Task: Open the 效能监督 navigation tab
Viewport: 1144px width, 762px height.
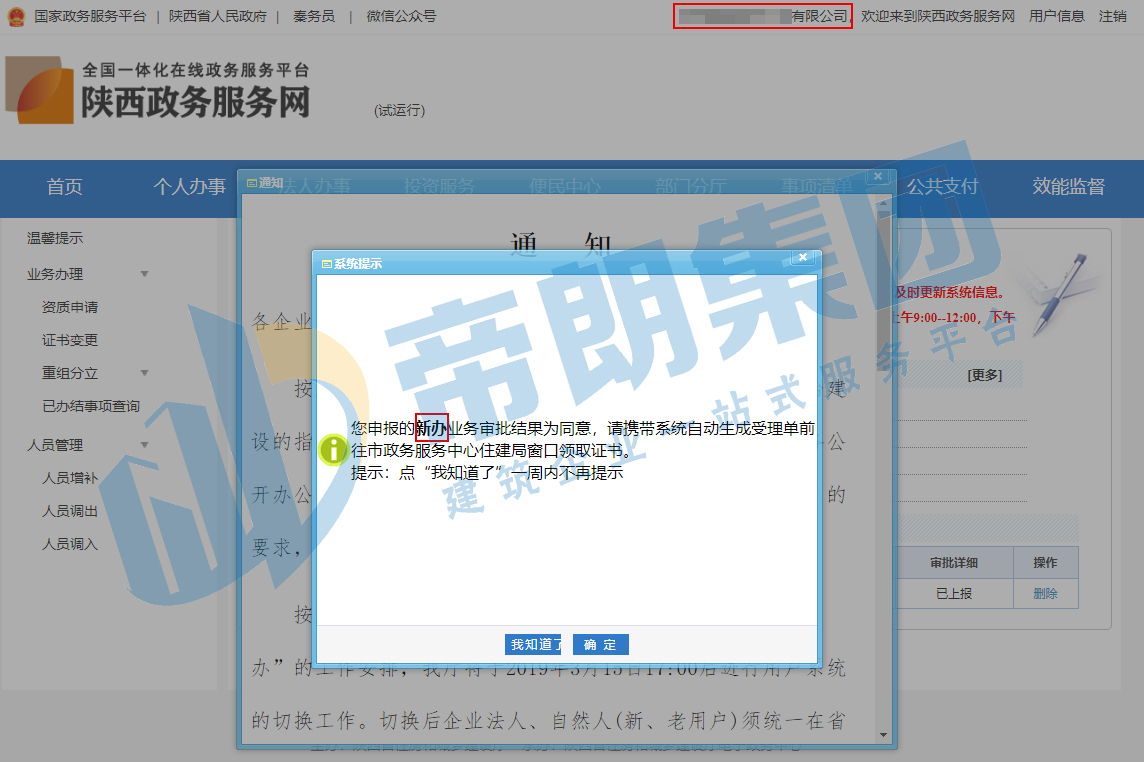Action: point(1068,187)
